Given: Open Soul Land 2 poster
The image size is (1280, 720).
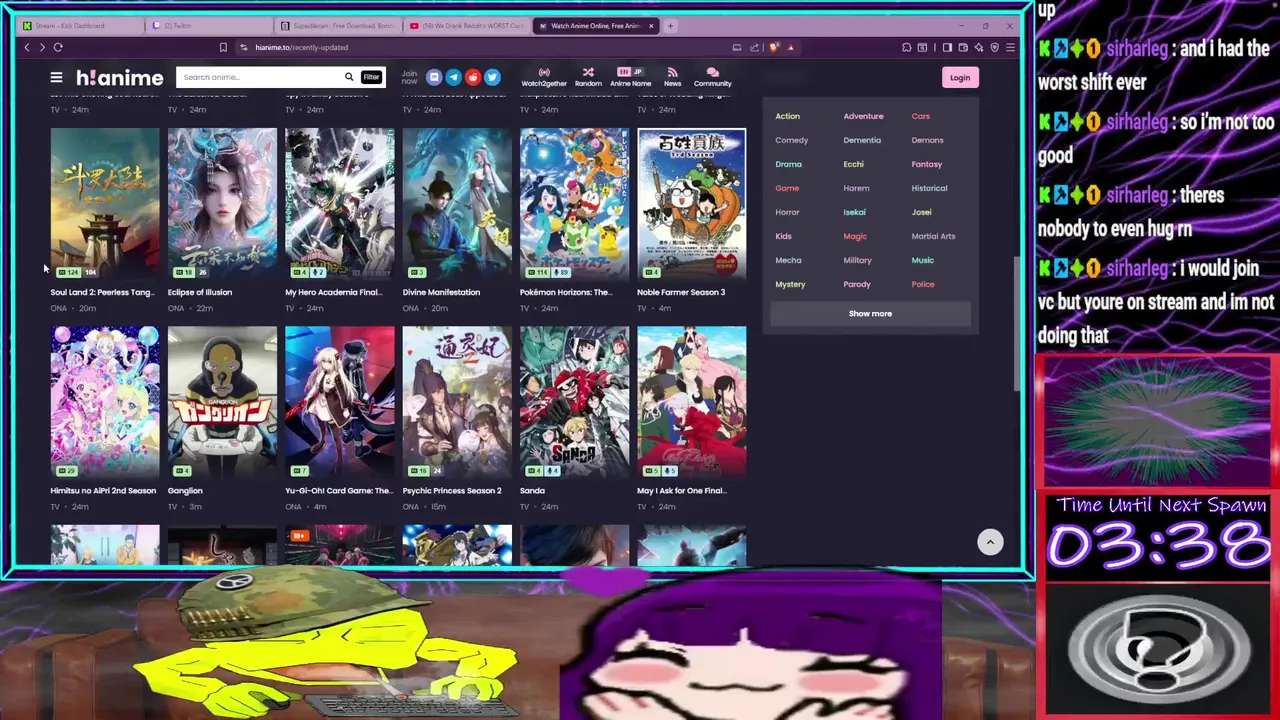Looking at the screenshot, I should (x=105, y=203).
